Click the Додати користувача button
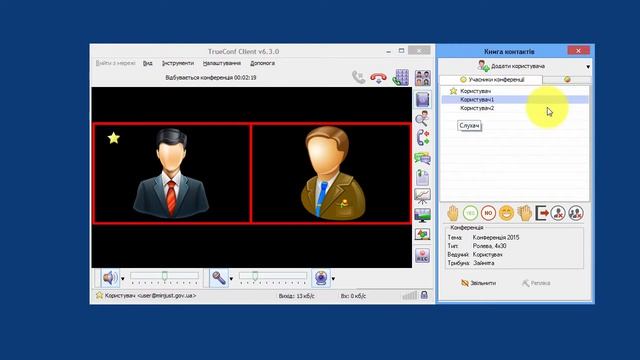 [511, 66]
